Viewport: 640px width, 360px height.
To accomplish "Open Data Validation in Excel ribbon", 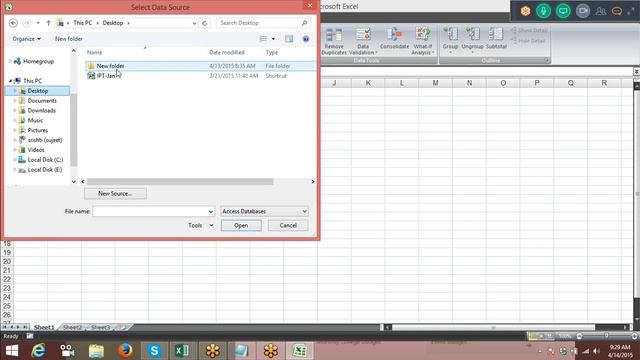I will (x=363, y=41).
